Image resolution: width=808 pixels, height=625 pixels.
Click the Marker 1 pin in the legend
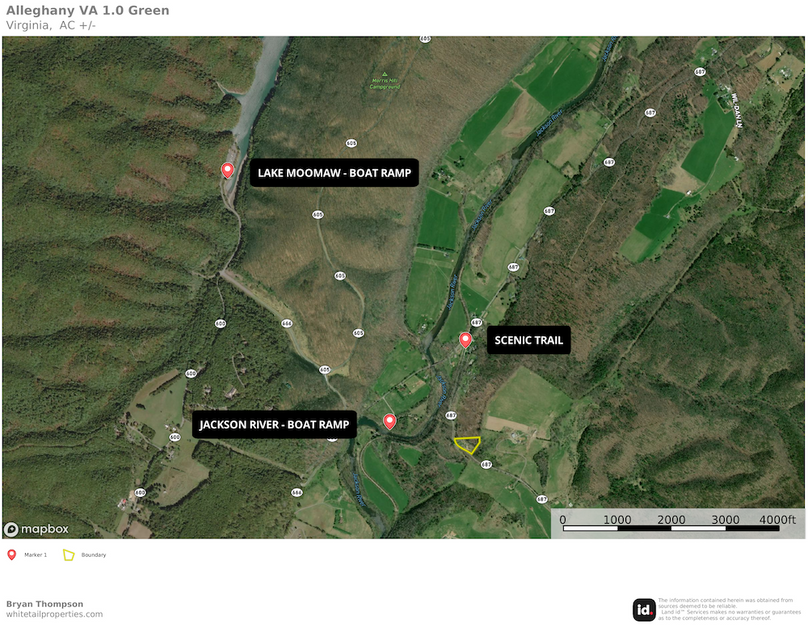(11, 552)
